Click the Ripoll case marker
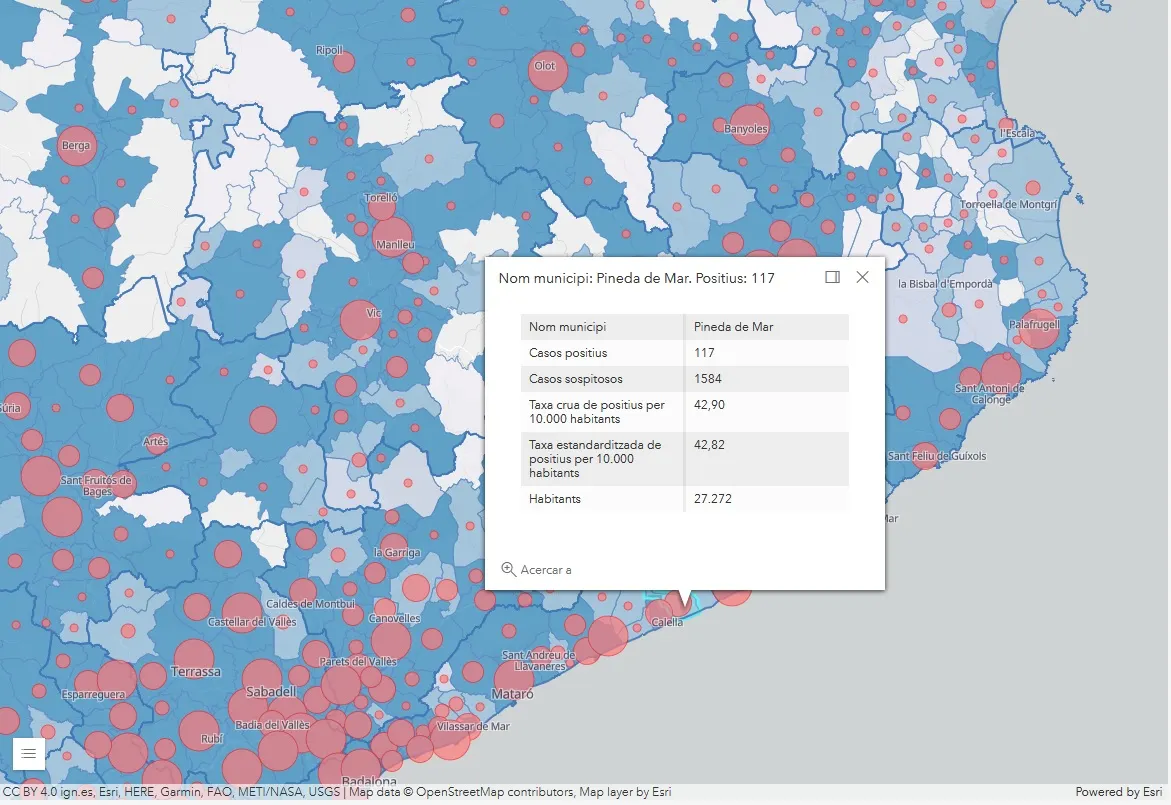The width and height of the screenshot is (1171, 805). 344,62
